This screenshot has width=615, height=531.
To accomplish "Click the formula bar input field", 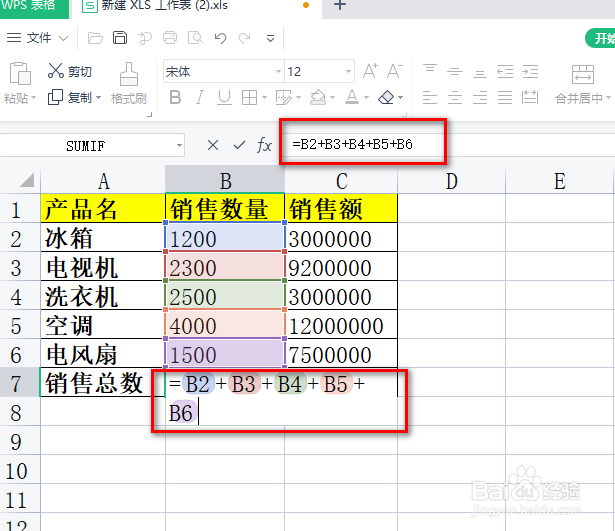I will [447, 144].
